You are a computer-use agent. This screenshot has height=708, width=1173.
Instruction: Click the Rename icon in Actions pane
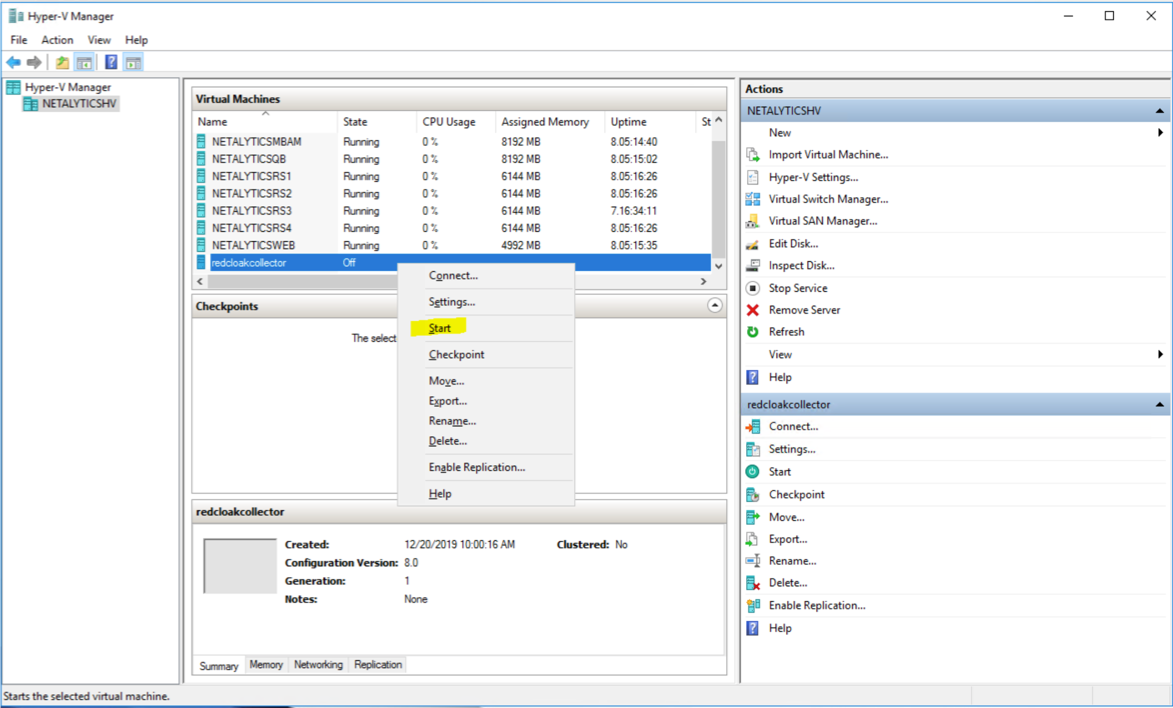[753, 561]
